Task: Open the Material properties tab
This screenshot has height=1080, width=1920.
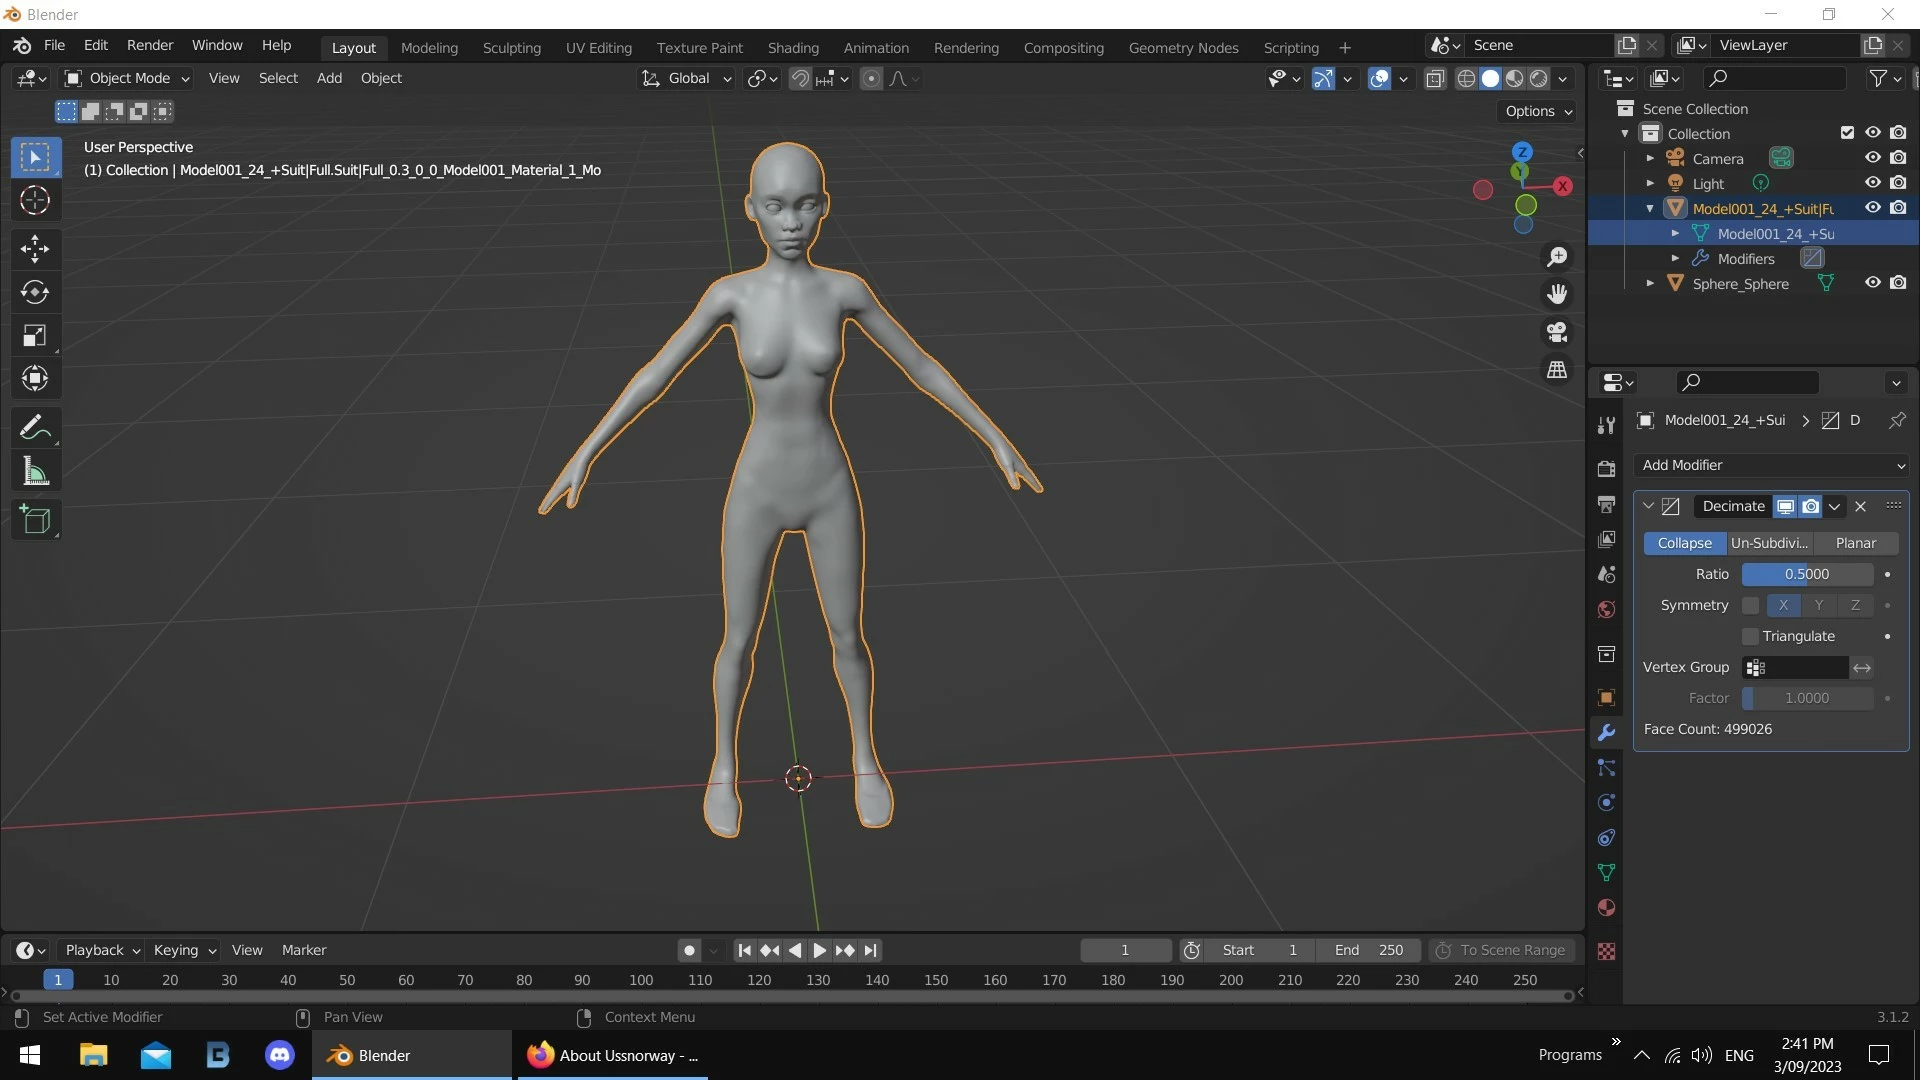Action: [1606, 908]
